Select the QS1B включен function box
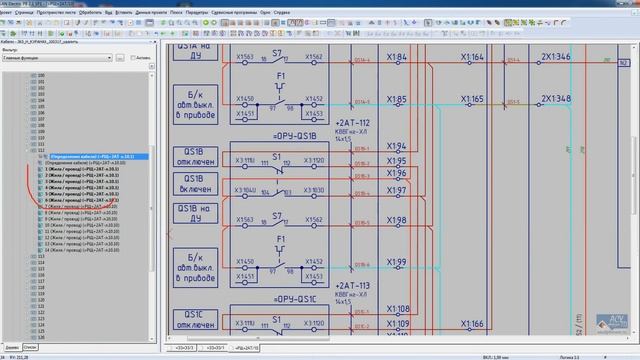This screenshot has height=360, width=640. [x=196, y=184]
